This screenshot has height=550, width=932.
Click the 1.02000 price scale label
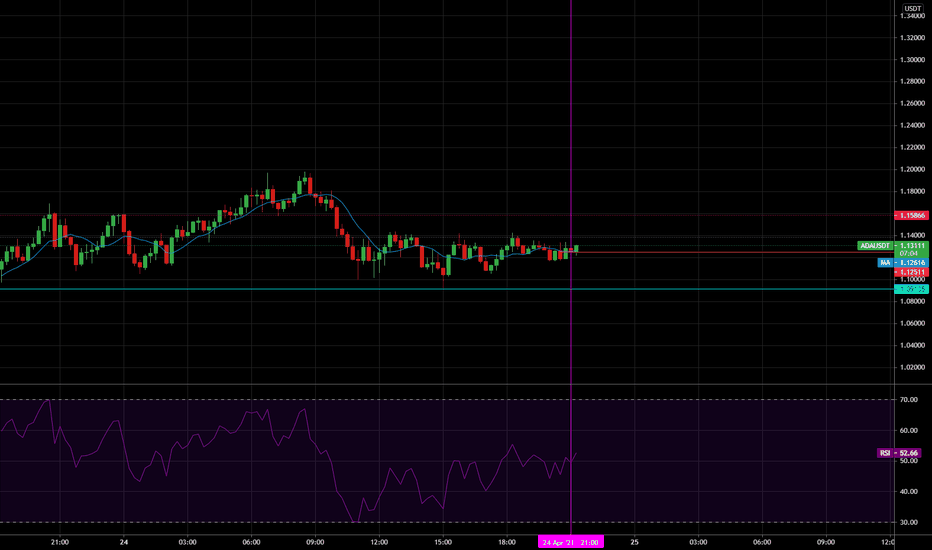(x=912, y=367)
